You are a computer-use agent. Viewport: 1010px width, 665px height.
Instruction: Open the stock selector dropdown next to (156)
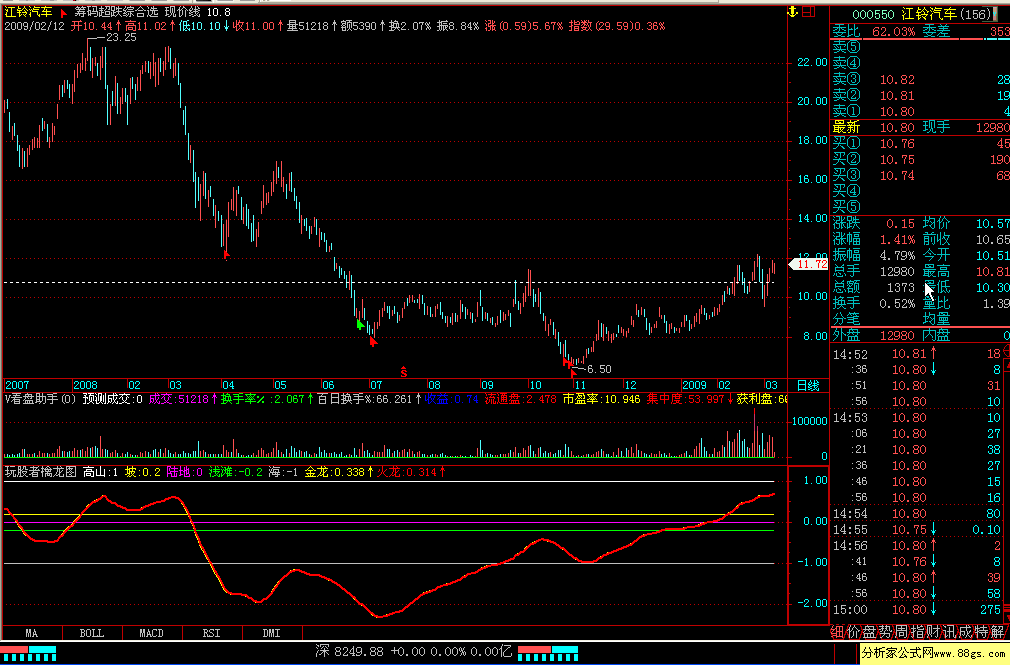click(996, 14)
